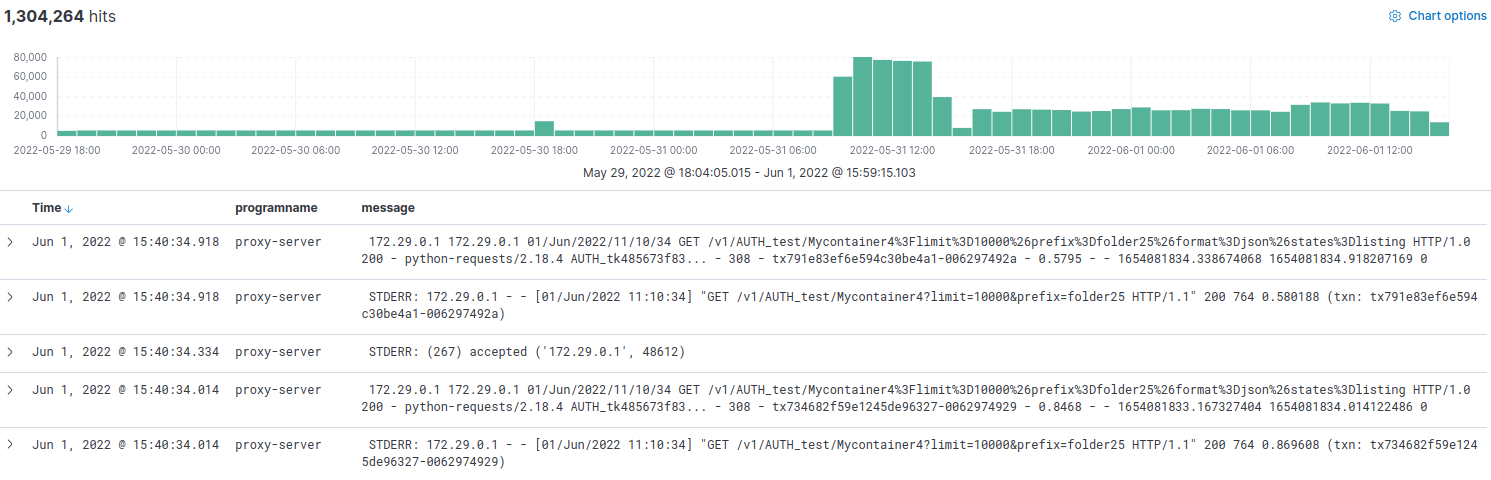The image size is (1491, 480).
Task: Click the 40,000 y-axis label
Action: tap(30, 97)
